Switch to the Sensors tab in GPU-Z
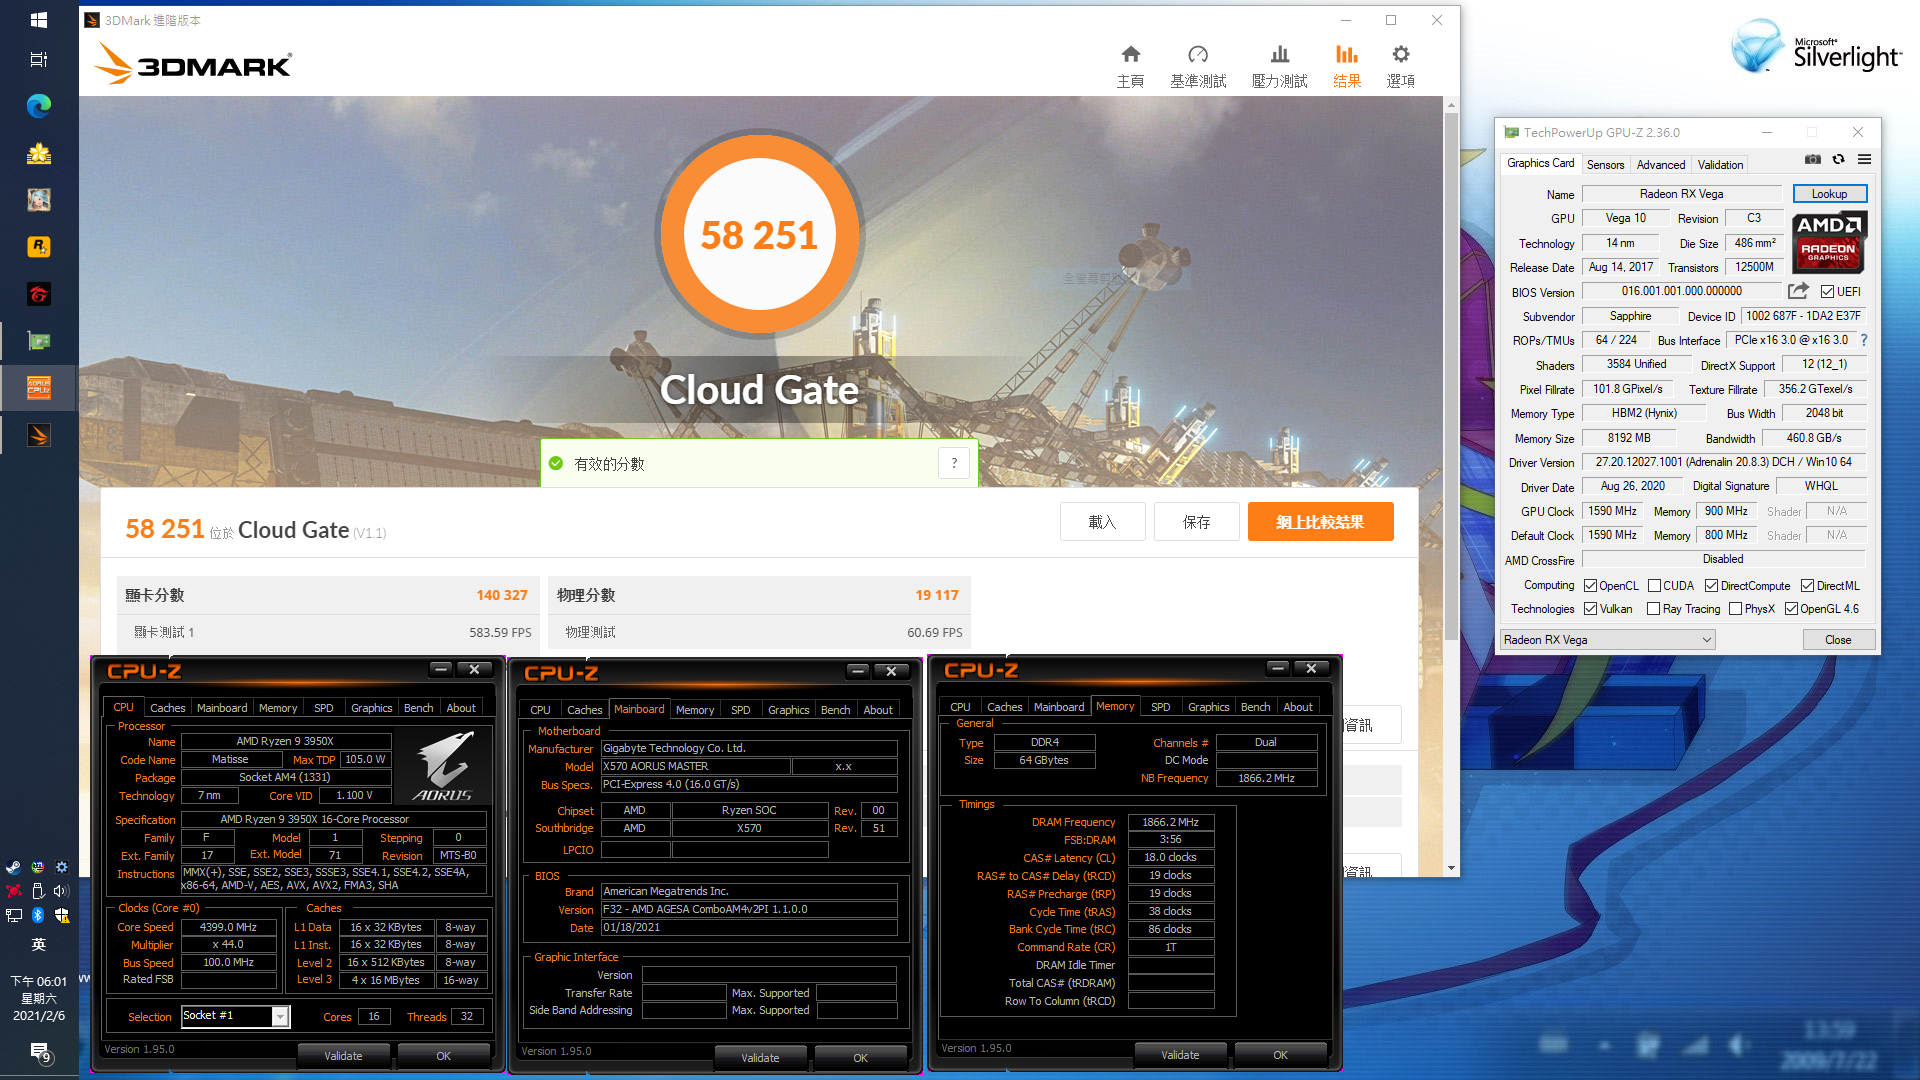 1605,165
